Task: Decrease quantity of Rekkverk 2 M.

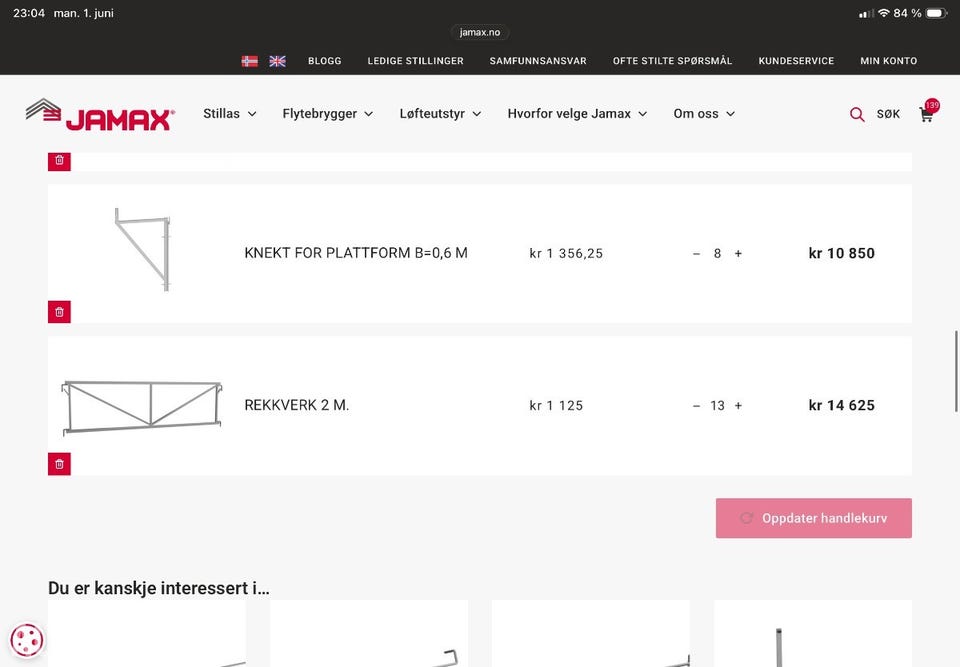Action: coord(696,405)
